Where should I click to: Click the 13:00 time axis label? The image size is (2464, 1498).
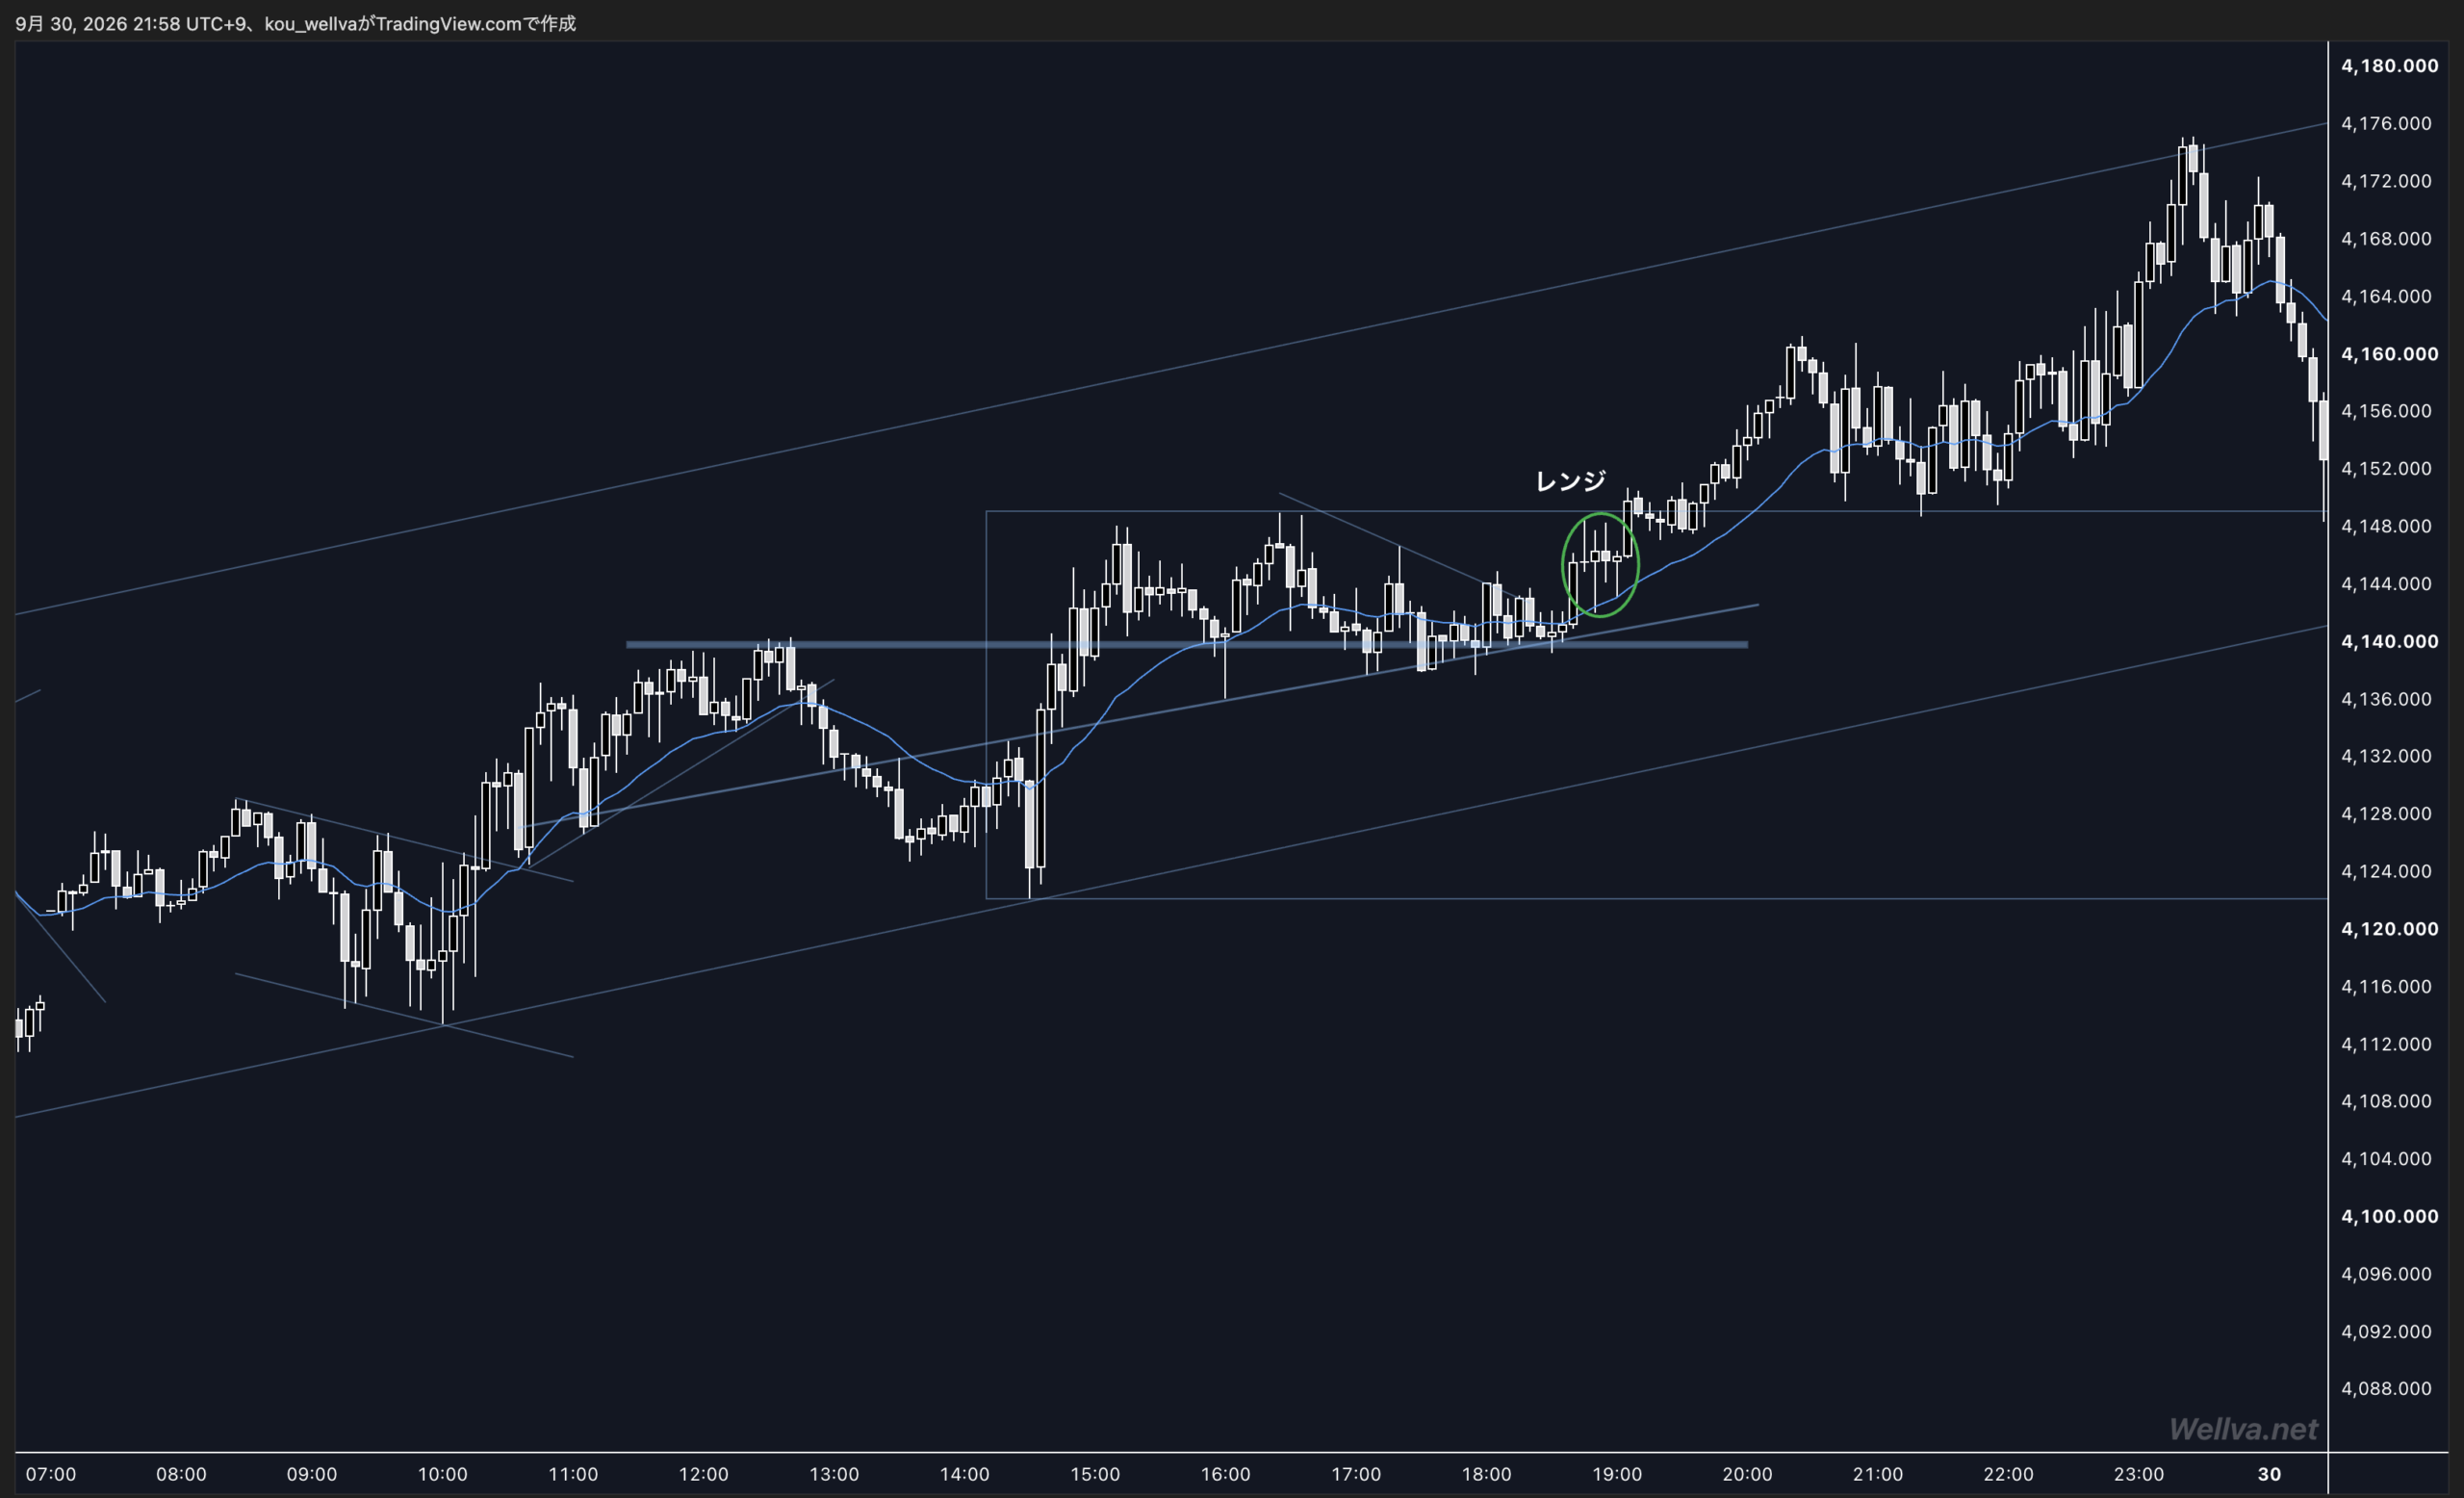834,1474
